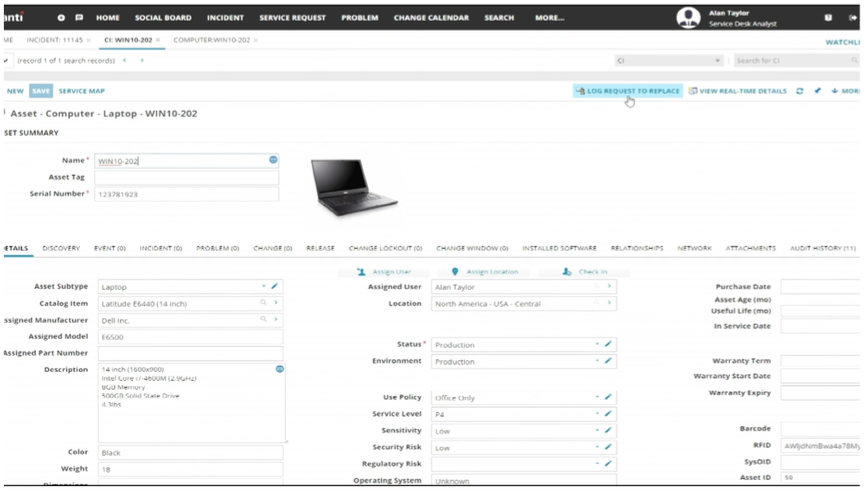Expand the Environment dropdown

tap(597, 361)
